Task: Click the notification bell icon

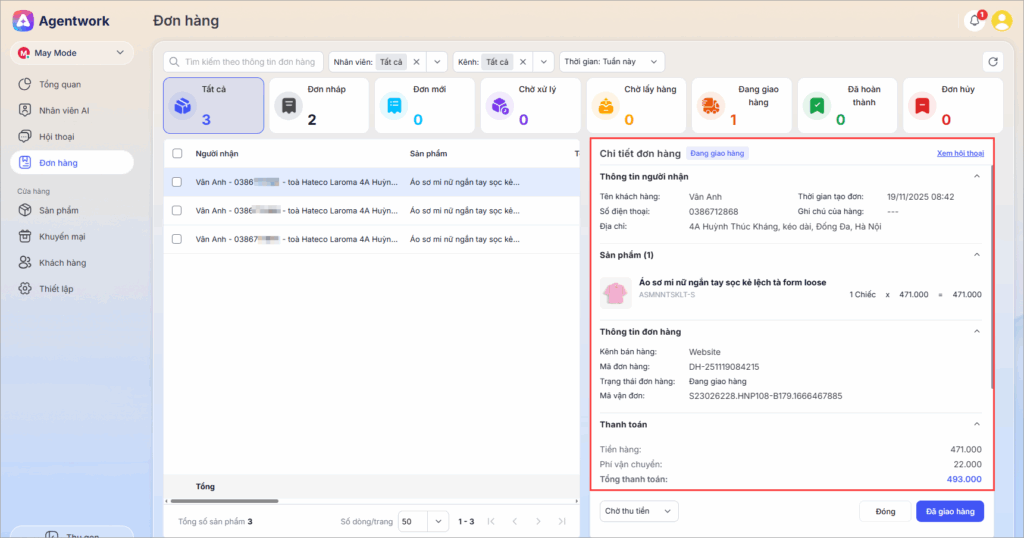Action: tap(974, 21)
